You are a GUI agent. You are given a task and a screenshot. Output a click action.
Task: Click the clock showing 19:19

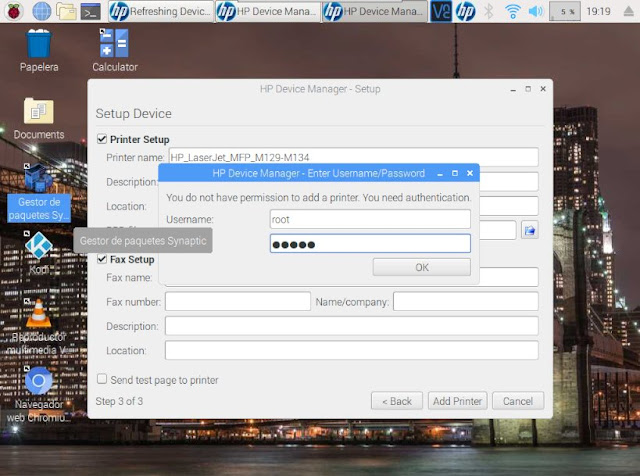pos(598,11)
